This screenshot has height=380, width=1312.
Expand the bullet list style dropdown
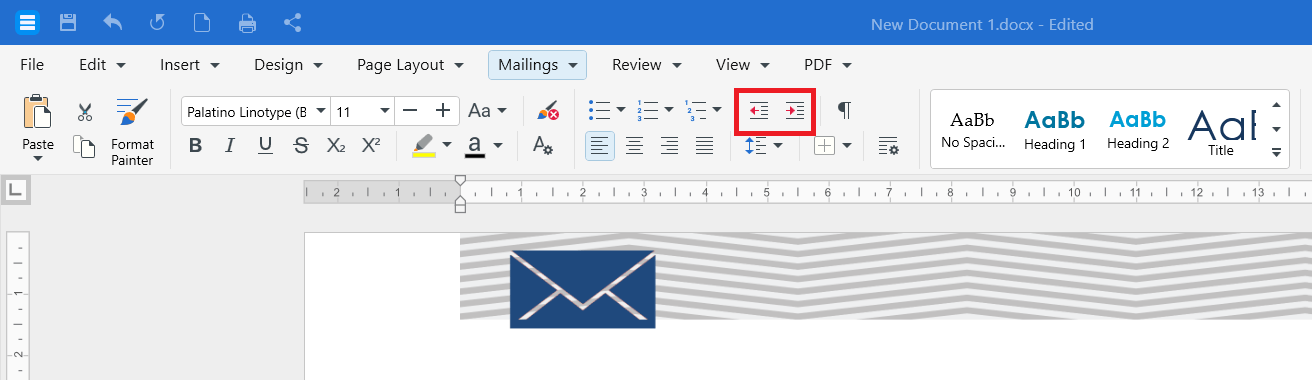[621, 110]
